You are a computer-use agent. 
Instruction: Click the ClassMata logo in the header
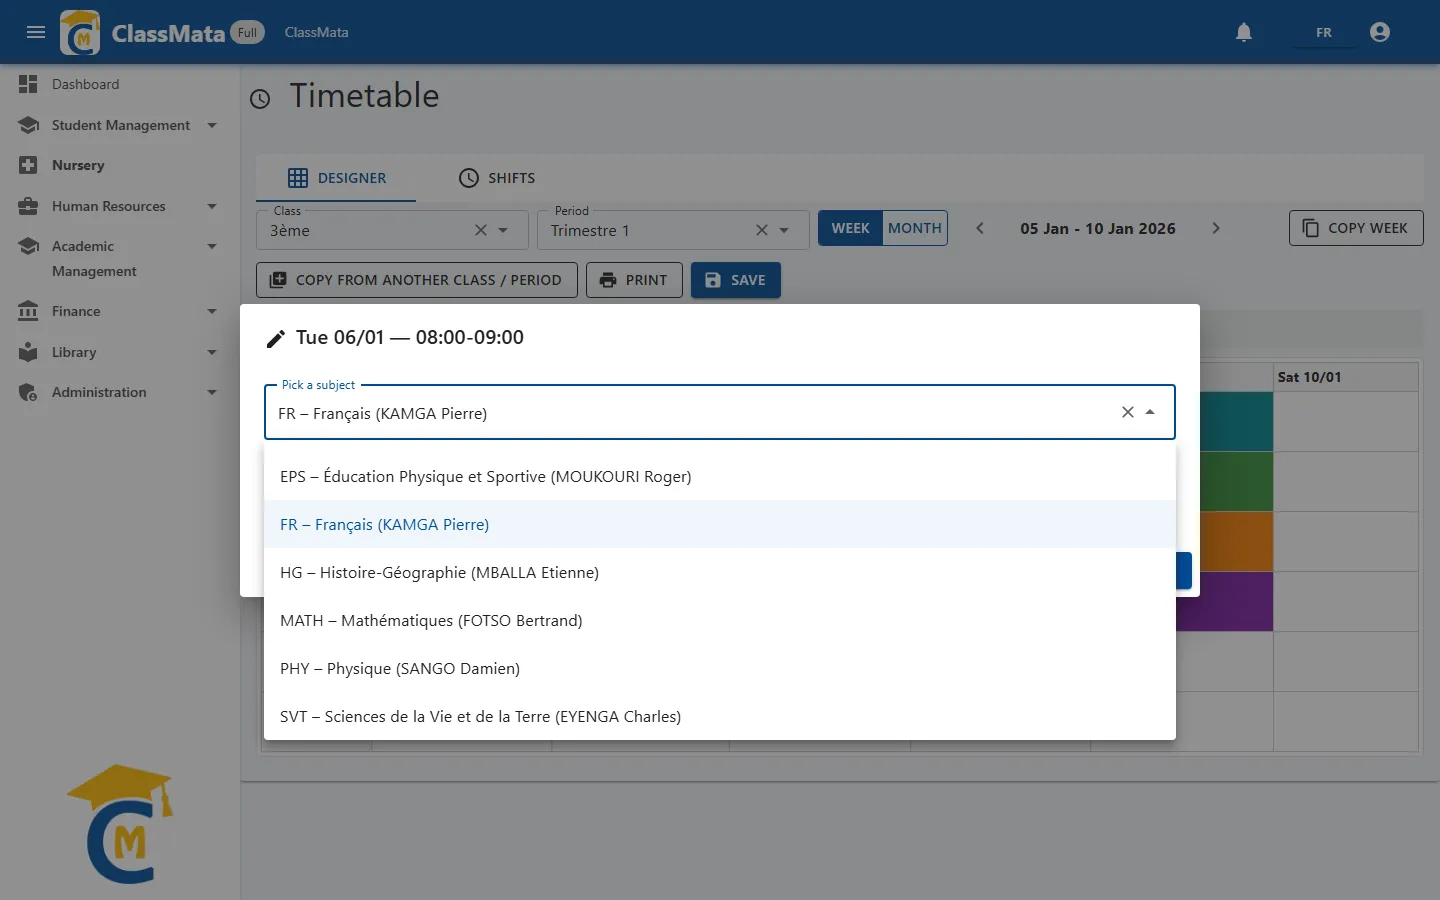80,32
